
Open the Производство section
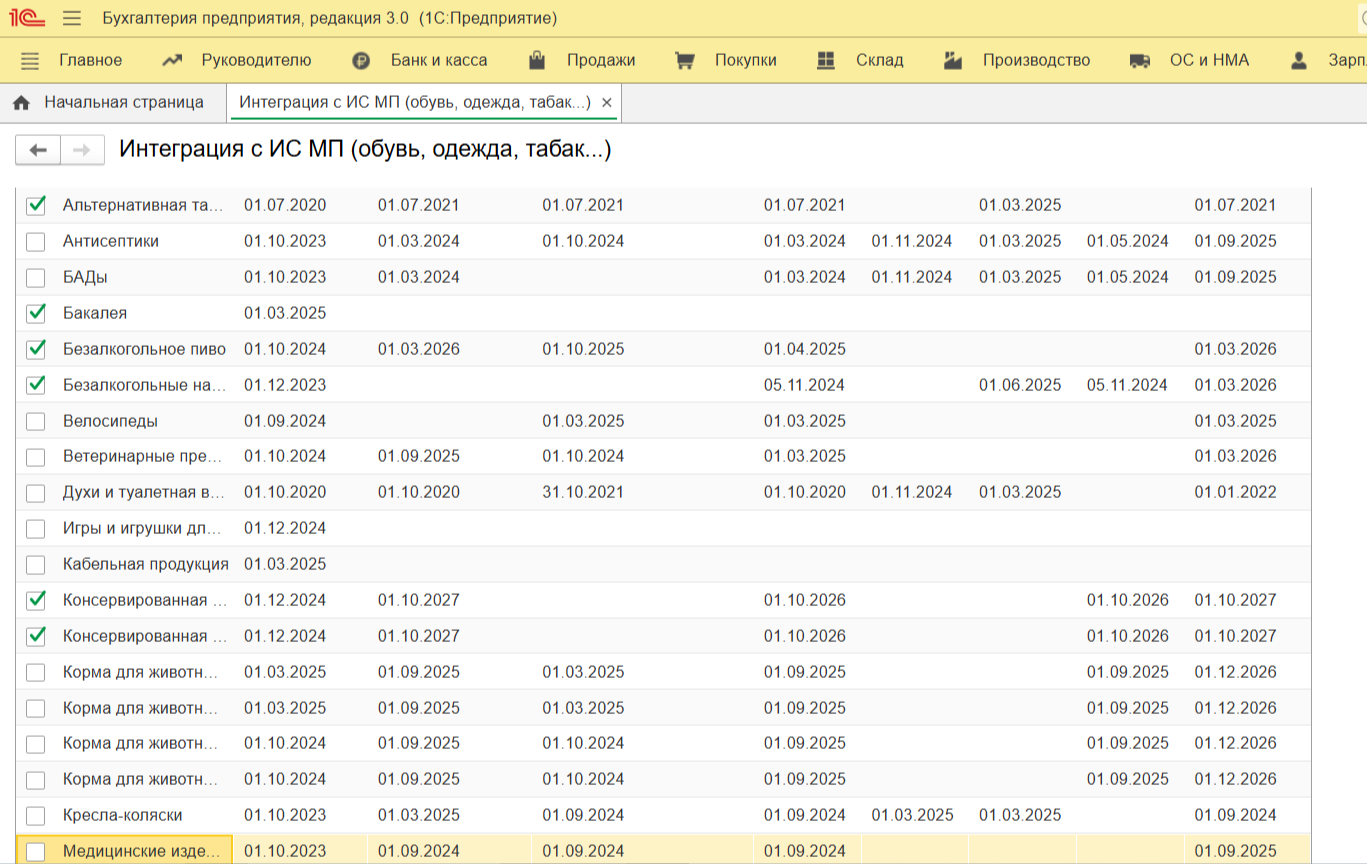click(x=1035, y=60)
